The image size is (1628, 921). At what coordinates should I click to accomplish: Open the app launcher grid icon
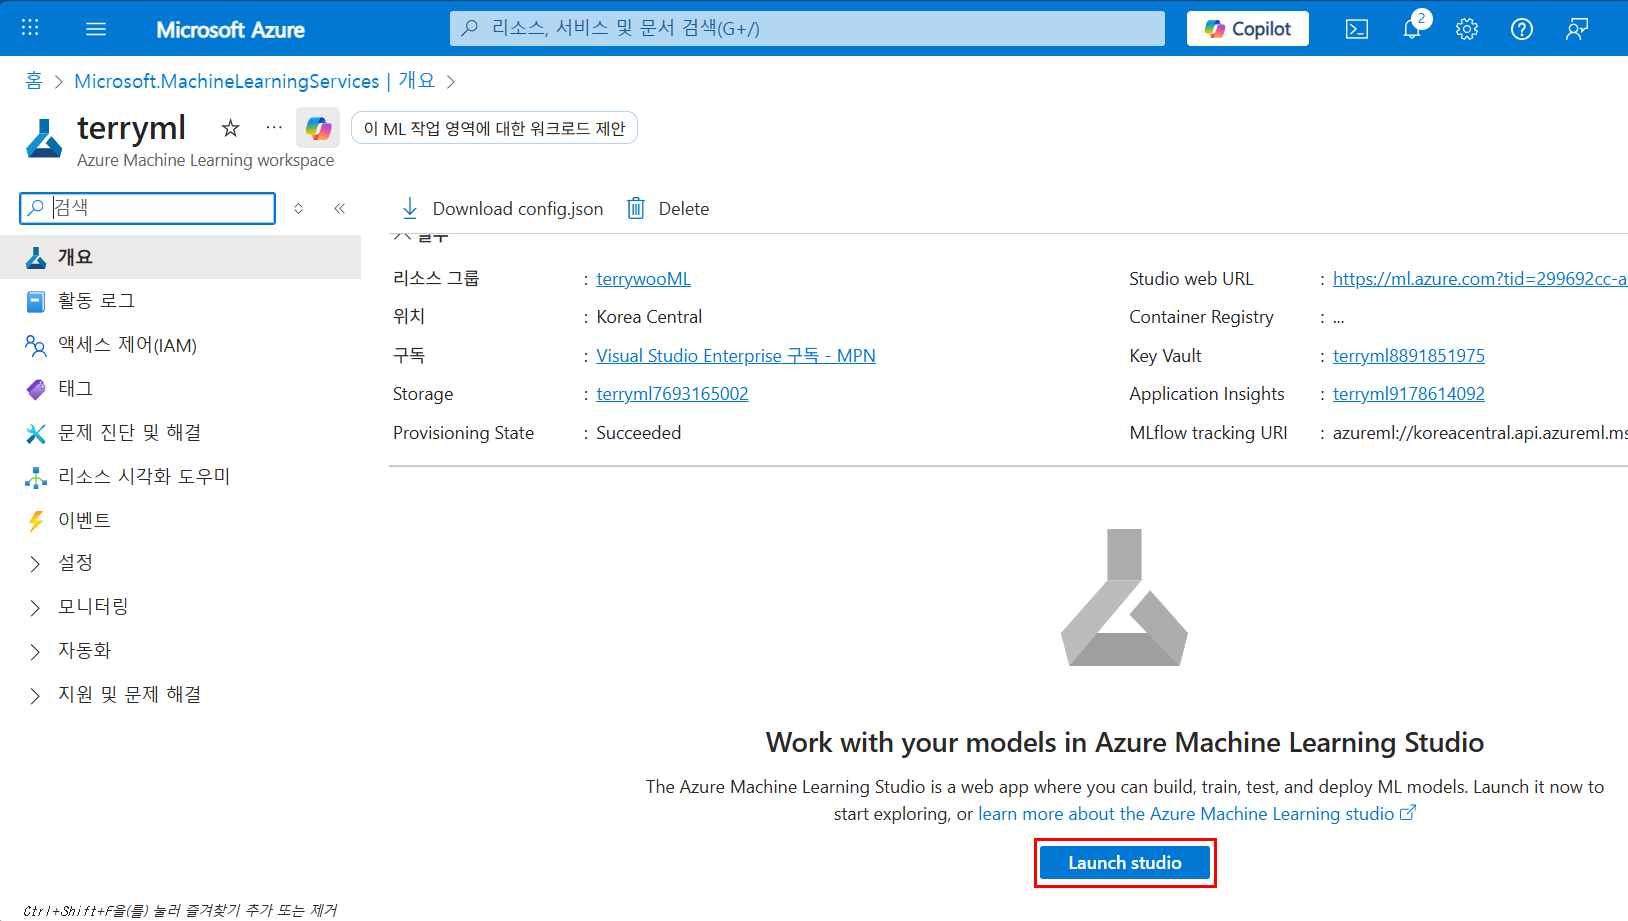28,28
